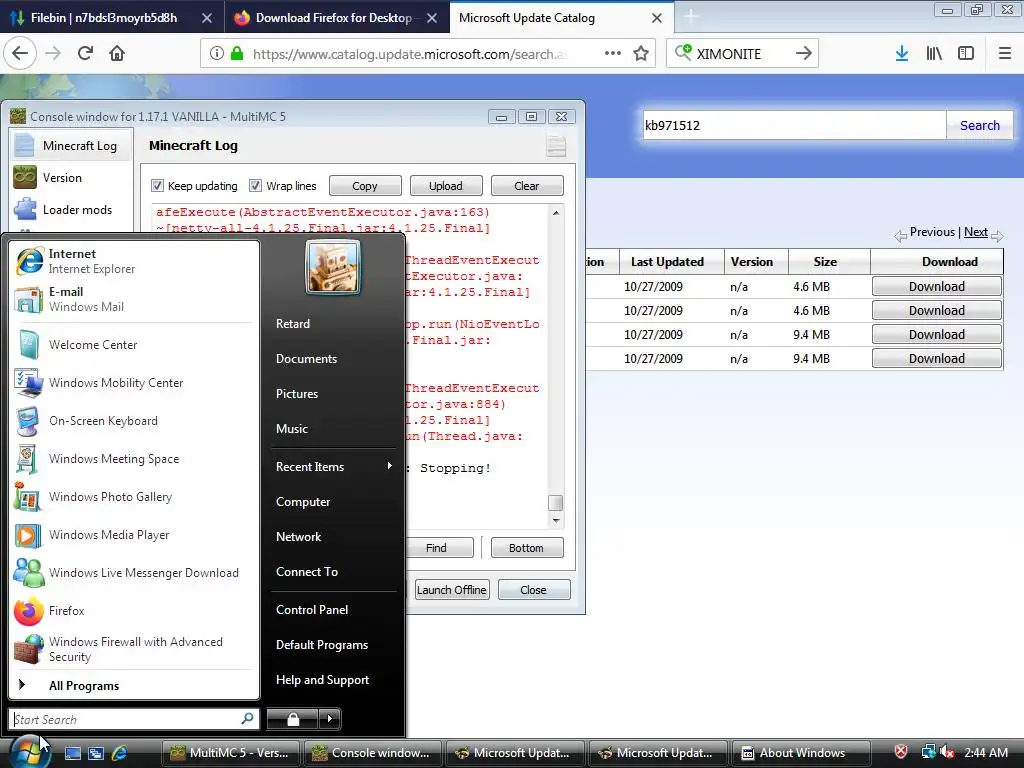The image size is (1024, 768).
Task: Click the Start Search field
Action: 134,719
